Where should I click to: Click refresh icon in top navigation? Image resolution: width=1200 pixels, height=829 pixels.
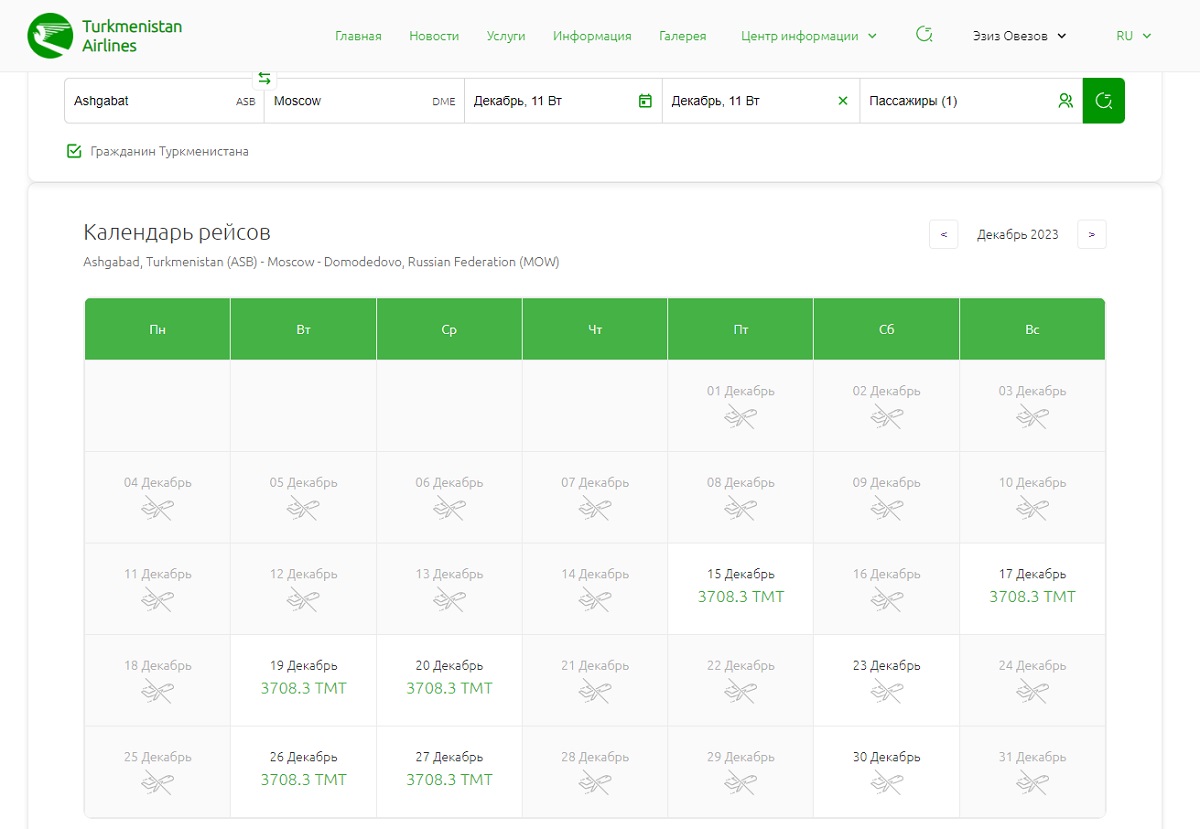pos(924,35)
